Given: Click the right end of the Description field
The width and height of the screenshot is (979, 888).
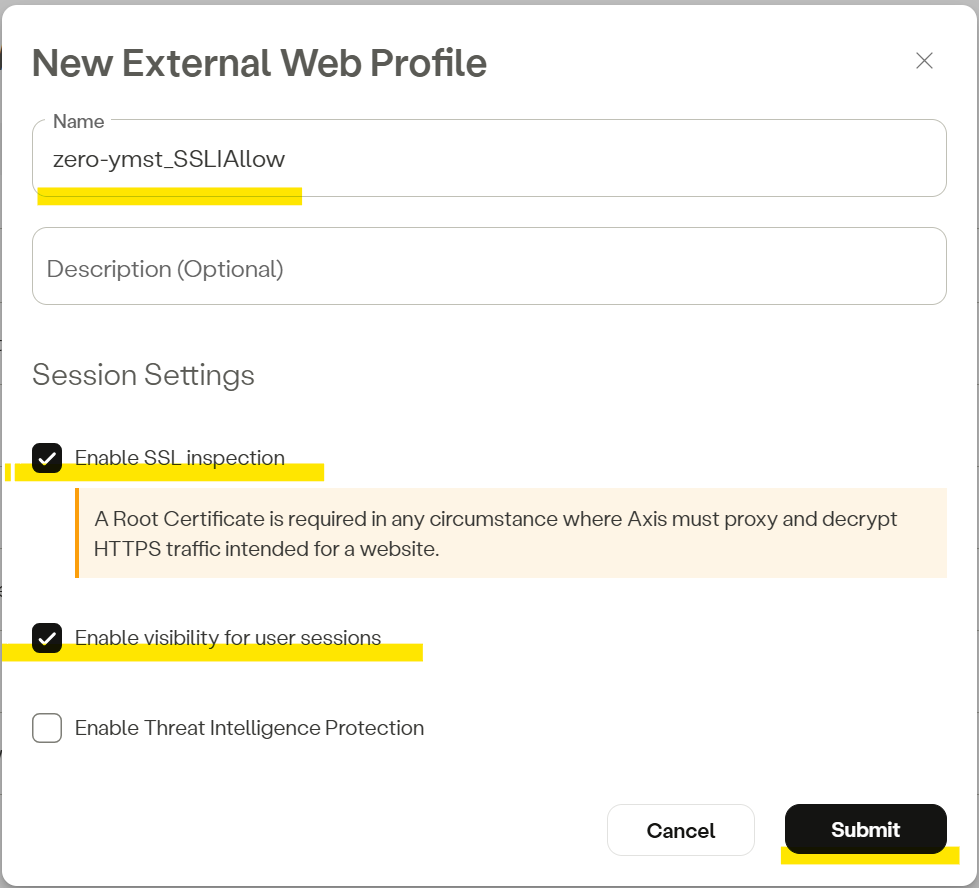Looking at the screenshot, I should tap(900, 268).
